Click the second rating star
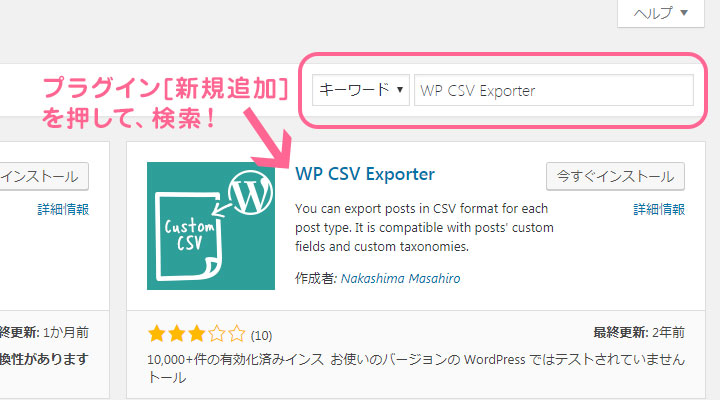This screenshot has height=400, width=720. (x=176, y=334)
